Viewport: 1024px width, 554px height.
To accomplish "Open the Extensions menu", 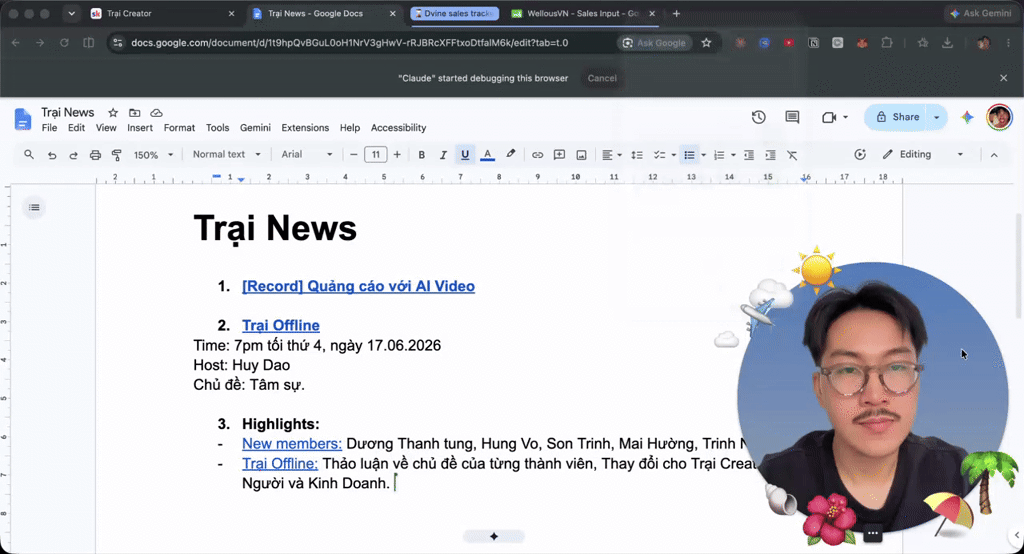I will [x=305, y=127].
